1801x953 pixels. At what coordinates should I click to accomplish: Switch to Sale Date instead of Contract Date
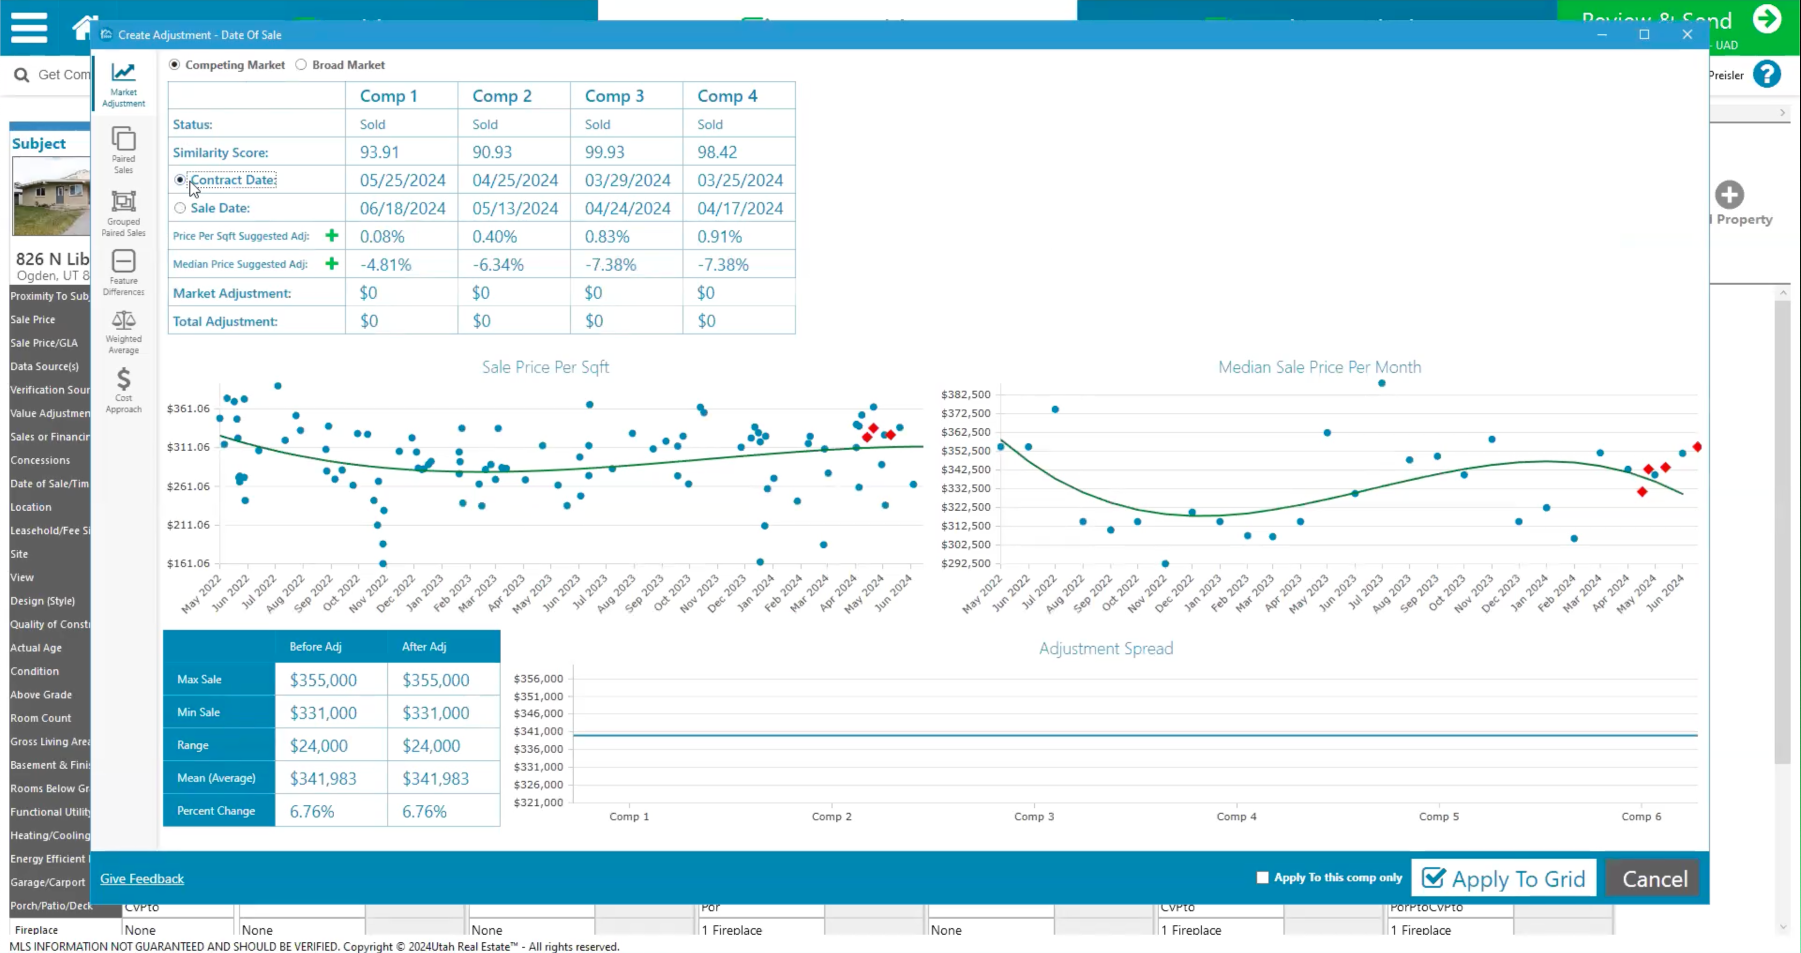click(x=180, y=207)
